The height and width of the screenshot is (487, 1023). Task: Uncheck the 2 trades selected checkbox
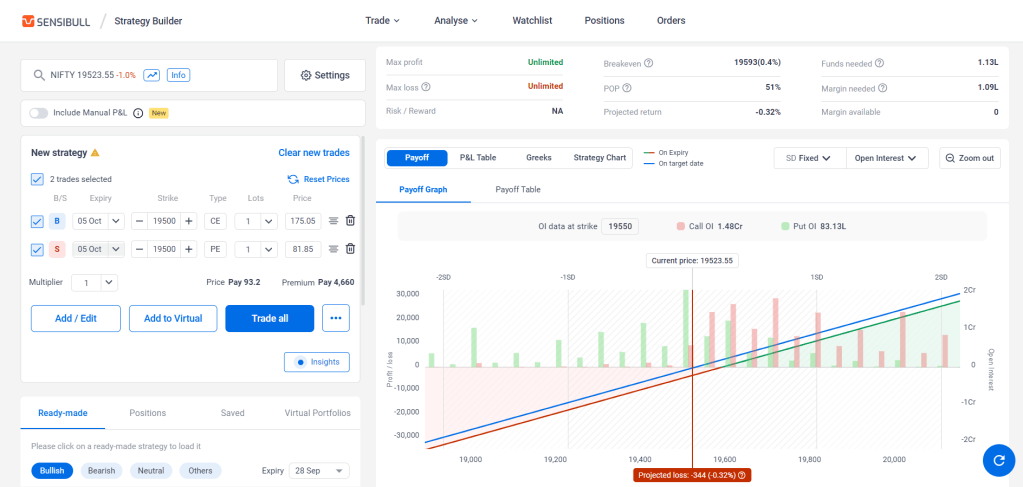[37, 179]
